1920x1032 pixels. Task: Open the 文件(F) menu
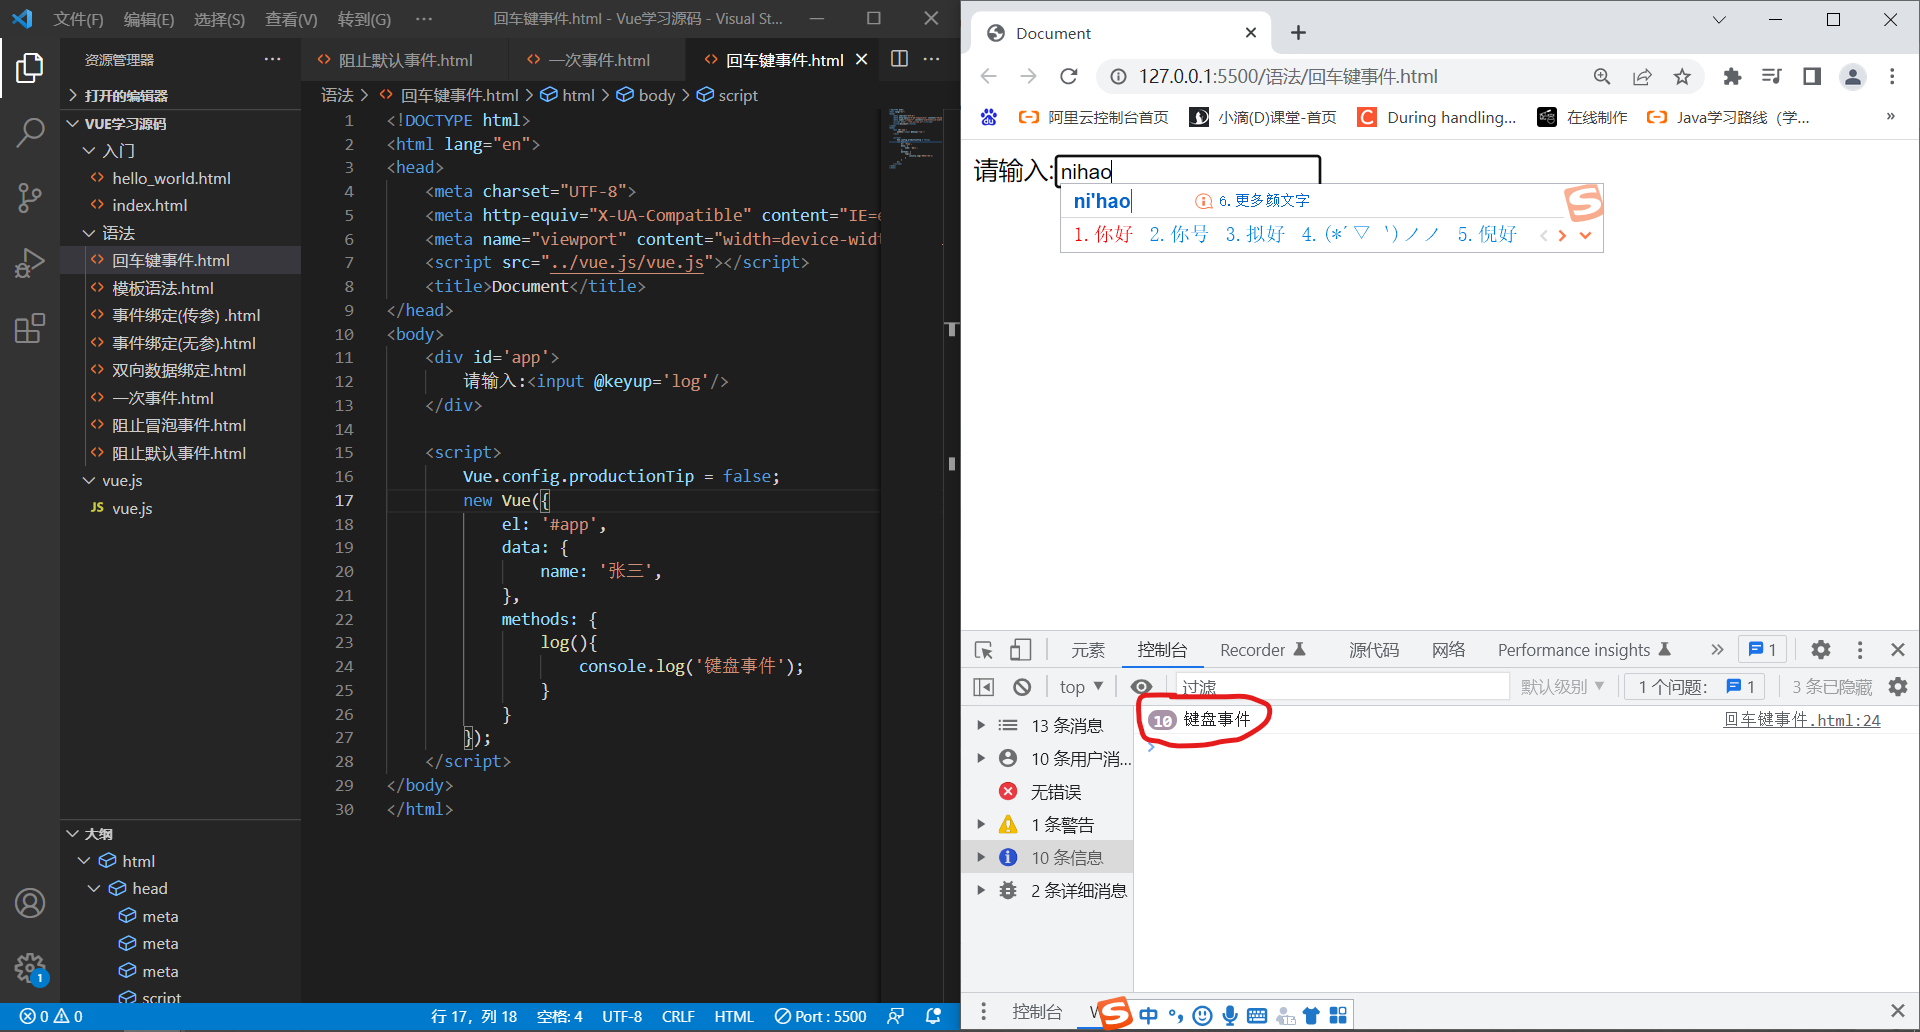(x=78, y=19)
